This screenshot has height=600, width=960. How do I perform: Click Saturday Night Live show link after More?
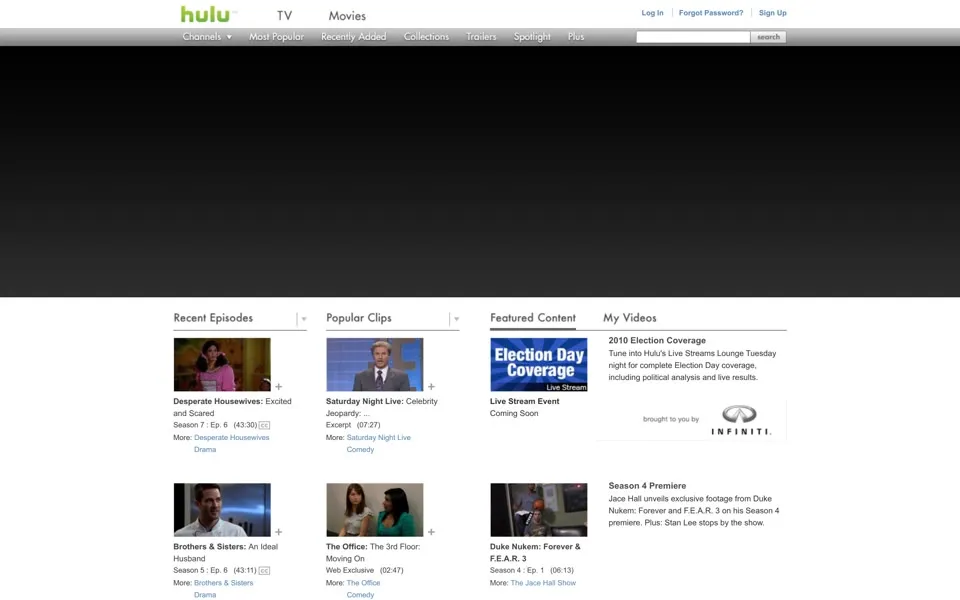tap(378, 438)
